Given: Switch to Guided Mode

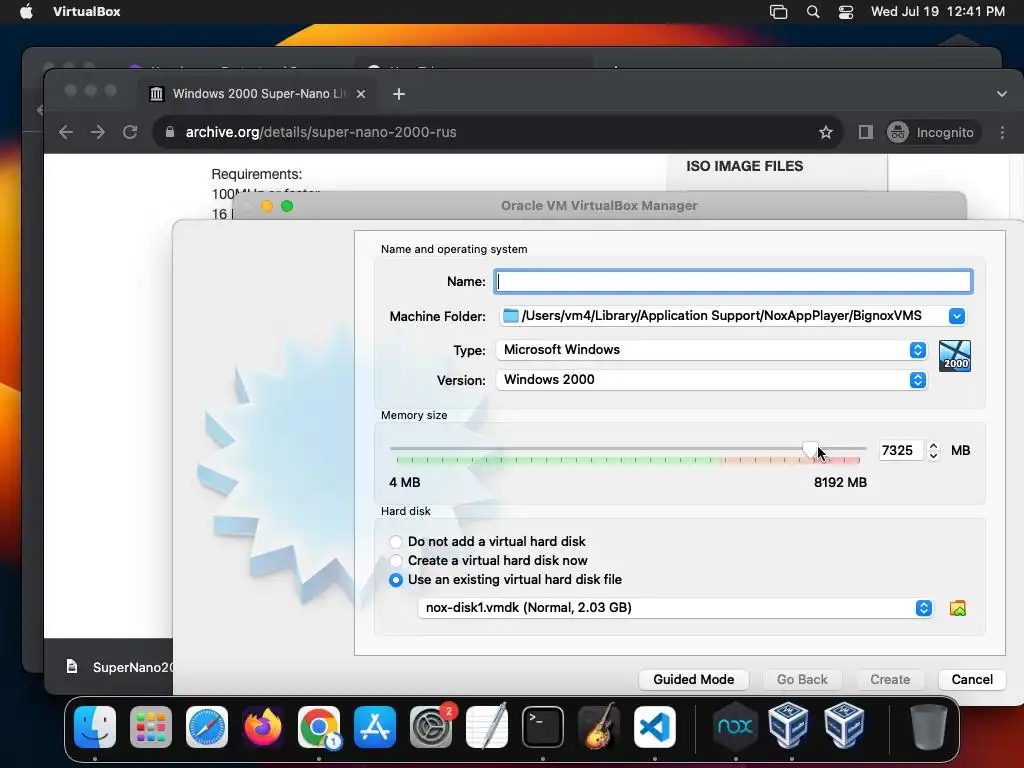Looking at the screenshot, I should point(694,680).
